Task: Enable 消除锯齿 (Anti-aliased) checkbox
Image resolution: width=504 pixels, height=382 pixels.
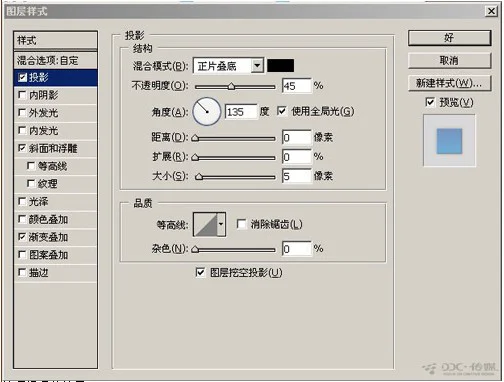Action: [241, 224]
